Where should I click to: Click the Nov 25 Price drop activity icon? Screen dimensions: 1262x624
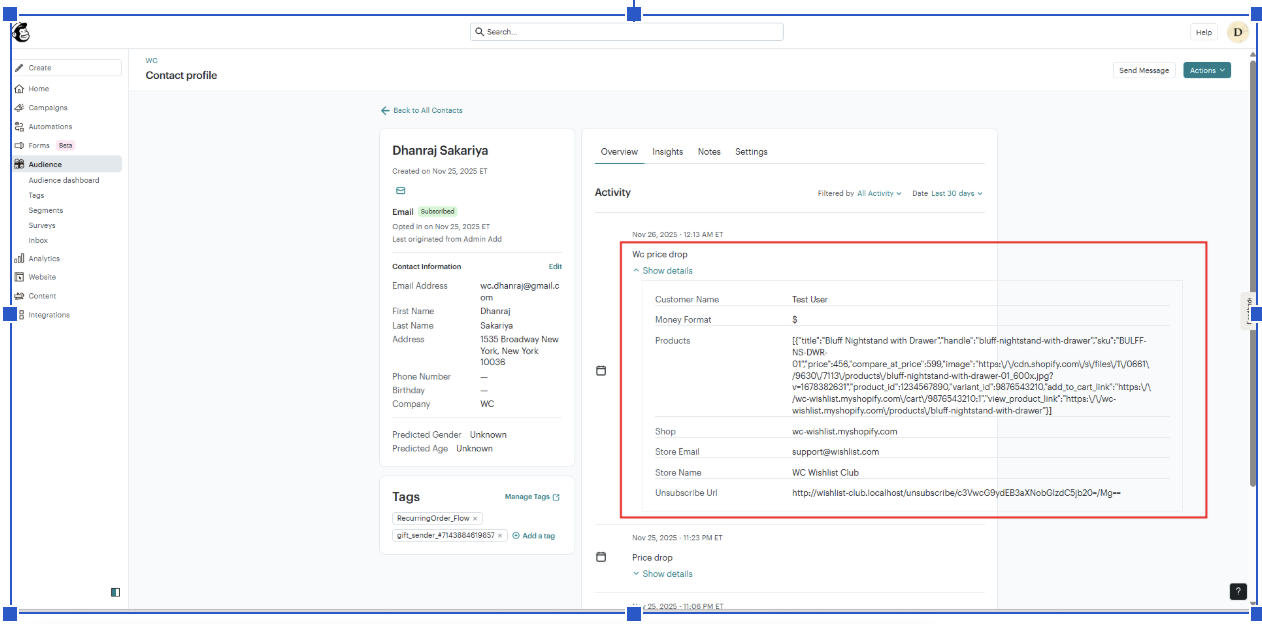[601, 557]
